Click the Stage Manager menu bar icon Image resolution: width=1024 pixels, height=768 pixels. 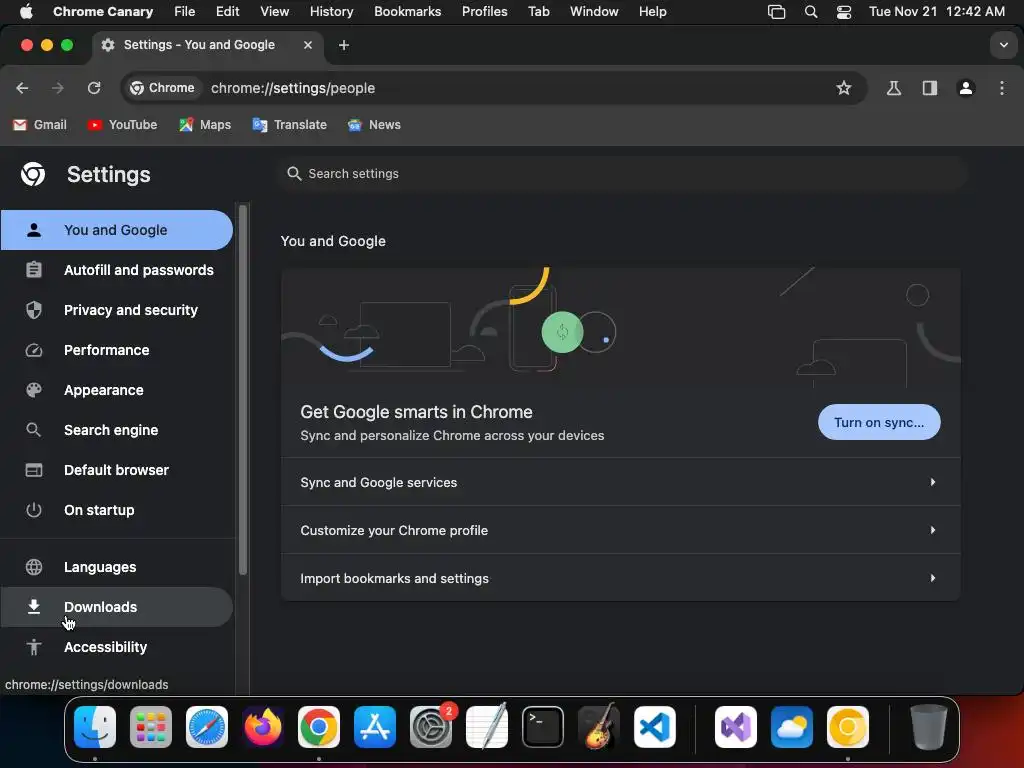[776, 12]
